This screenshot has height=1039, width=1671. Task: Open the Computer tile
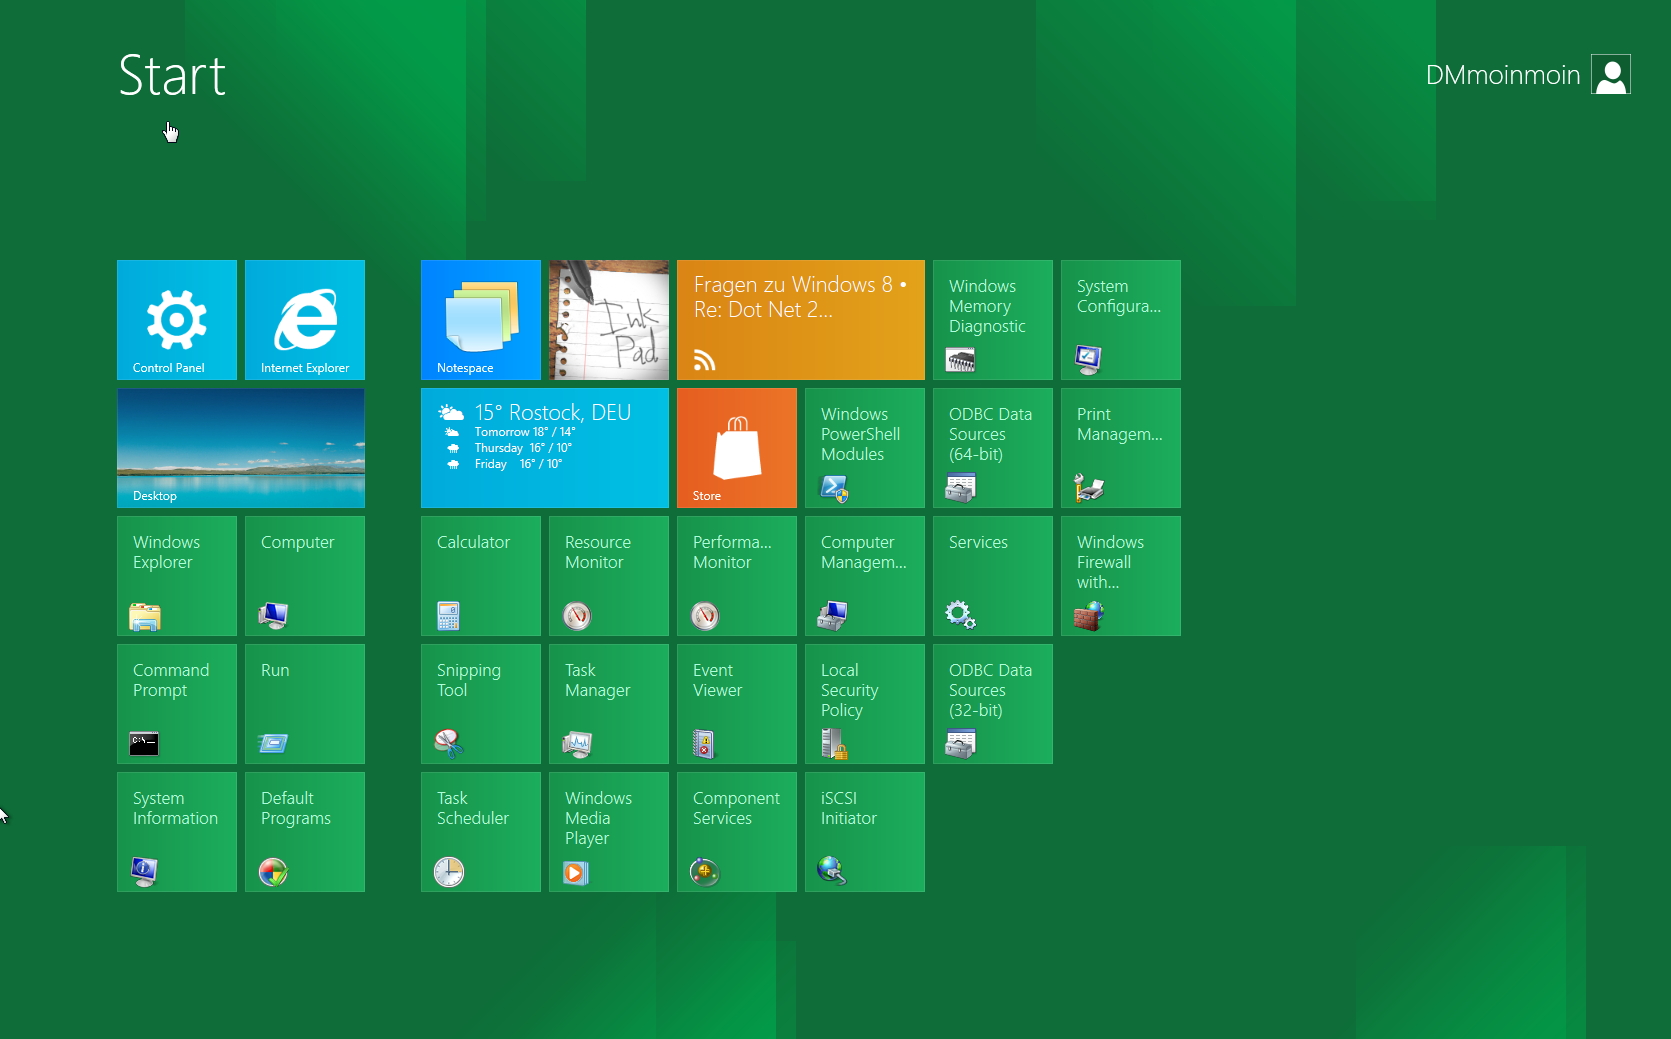pos(305,576)
